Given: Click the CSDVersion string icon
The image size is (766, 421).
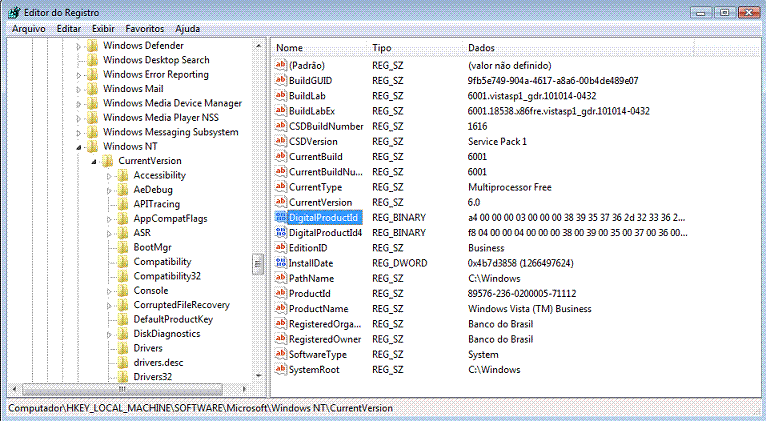Looking at the screenshot, I should tap(280, 141).
